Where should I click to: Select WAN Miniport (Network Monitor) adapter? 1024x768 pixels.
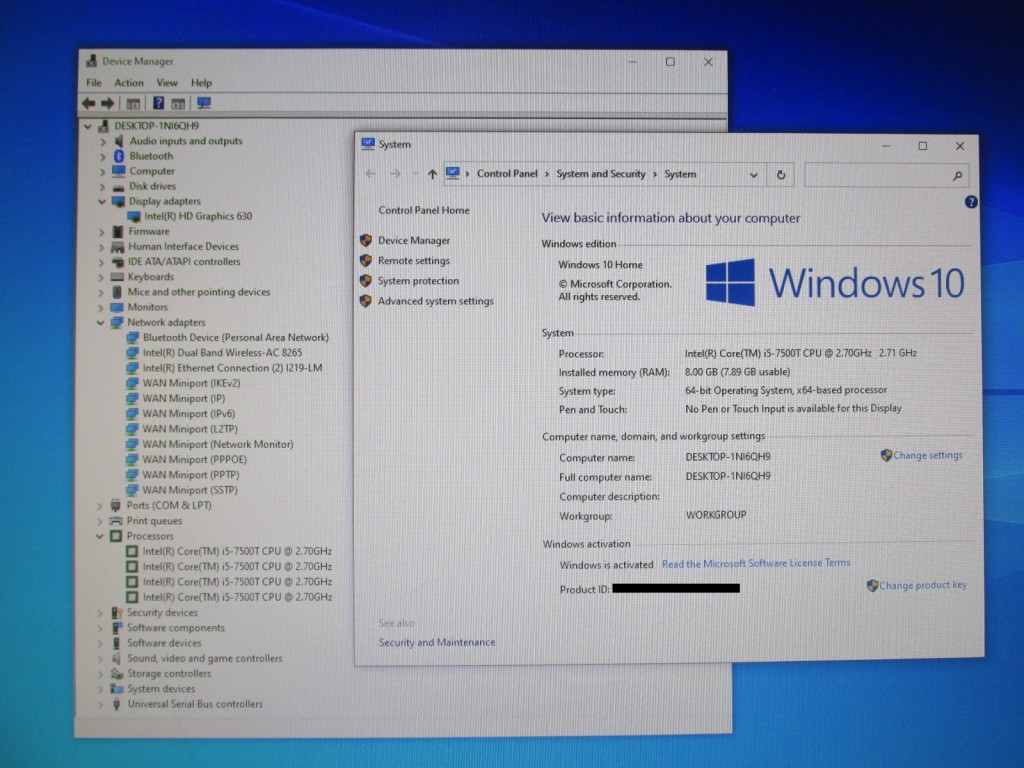pyautogui.click(x=218, y=445)
